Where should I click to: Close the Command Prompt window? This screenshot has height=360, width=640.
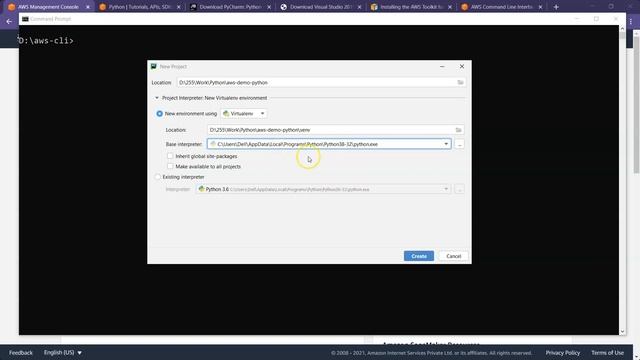pyautogui.click(x=616, y=19)
